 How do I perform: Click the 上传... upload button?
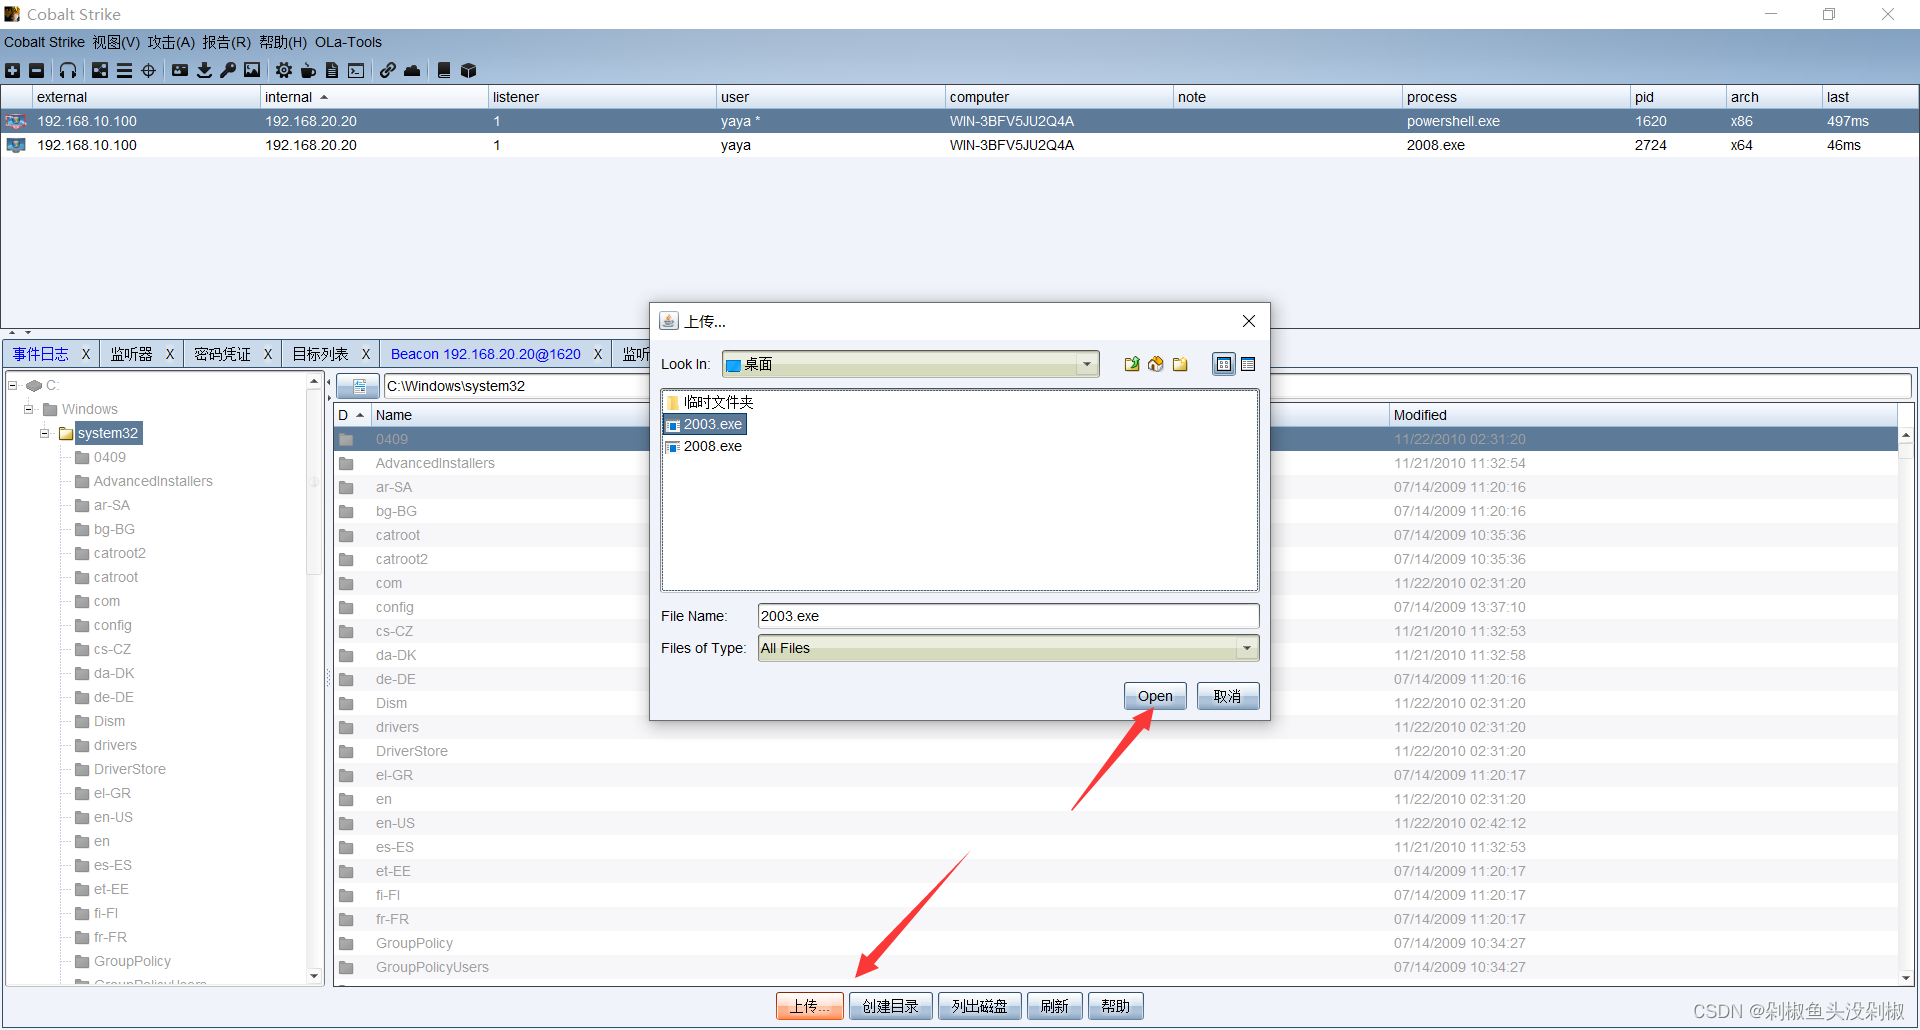(810, 1006)
